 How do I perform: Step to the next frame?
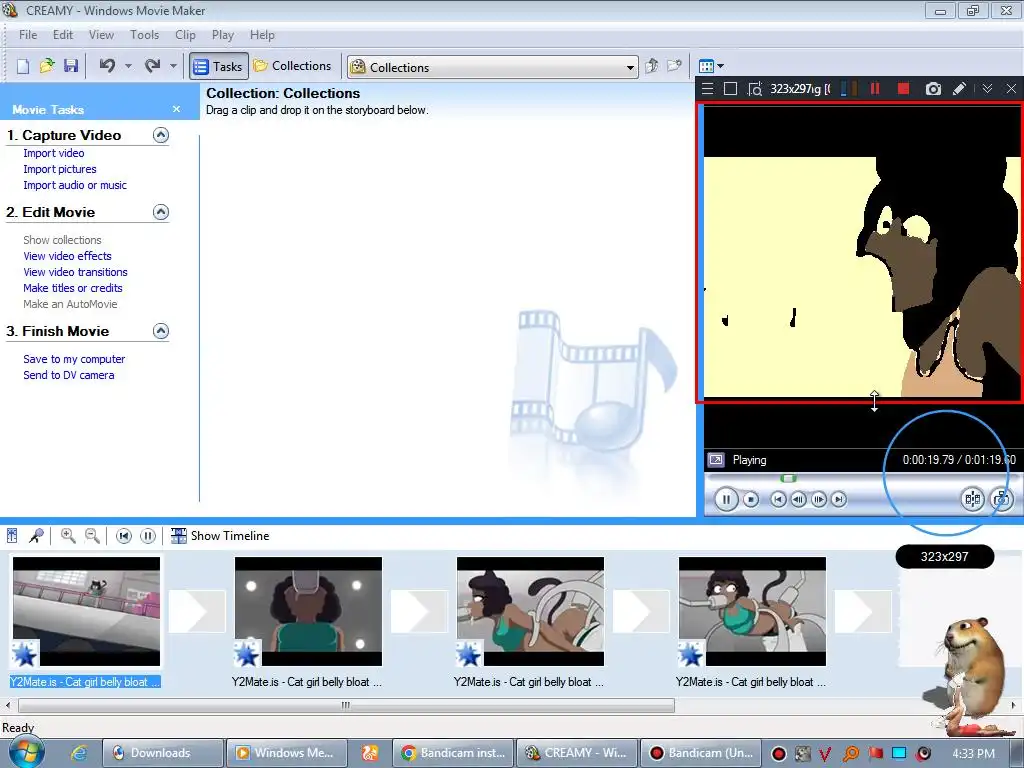(x=818, y=500)
